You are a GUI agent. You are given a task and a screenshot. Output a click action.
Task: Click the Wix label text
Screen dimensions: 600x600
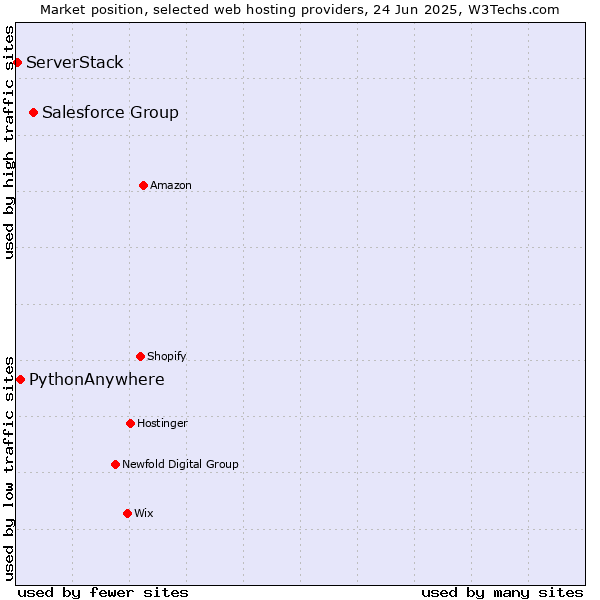[143, 513]
